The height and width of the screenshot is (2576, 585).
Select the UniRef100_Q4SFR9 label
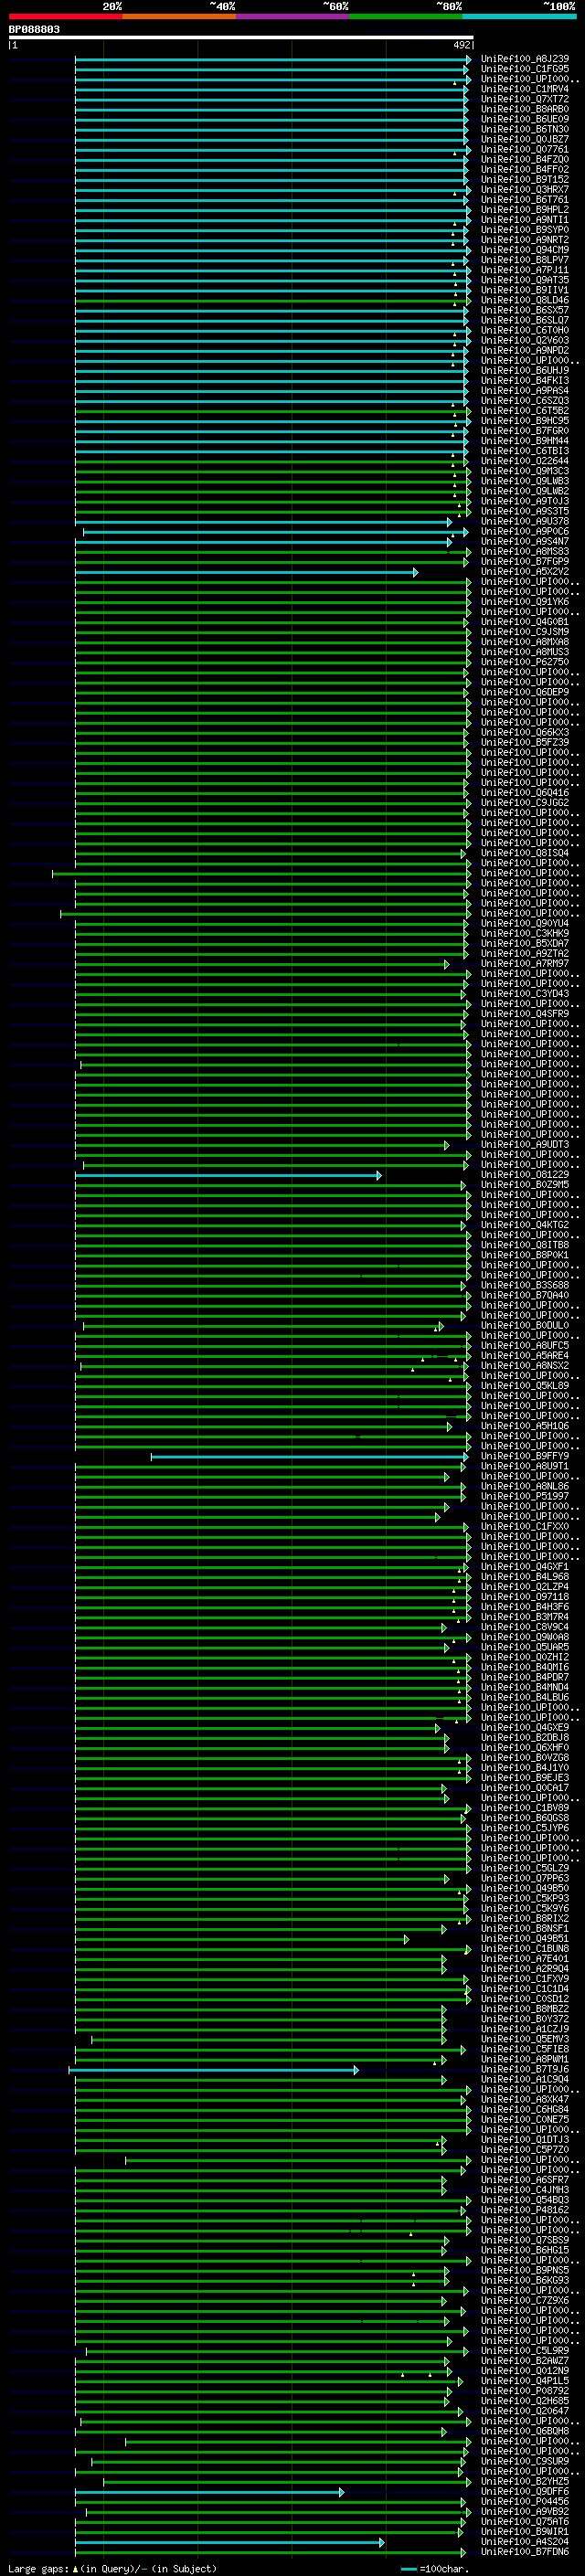[x=525, y=1014]
